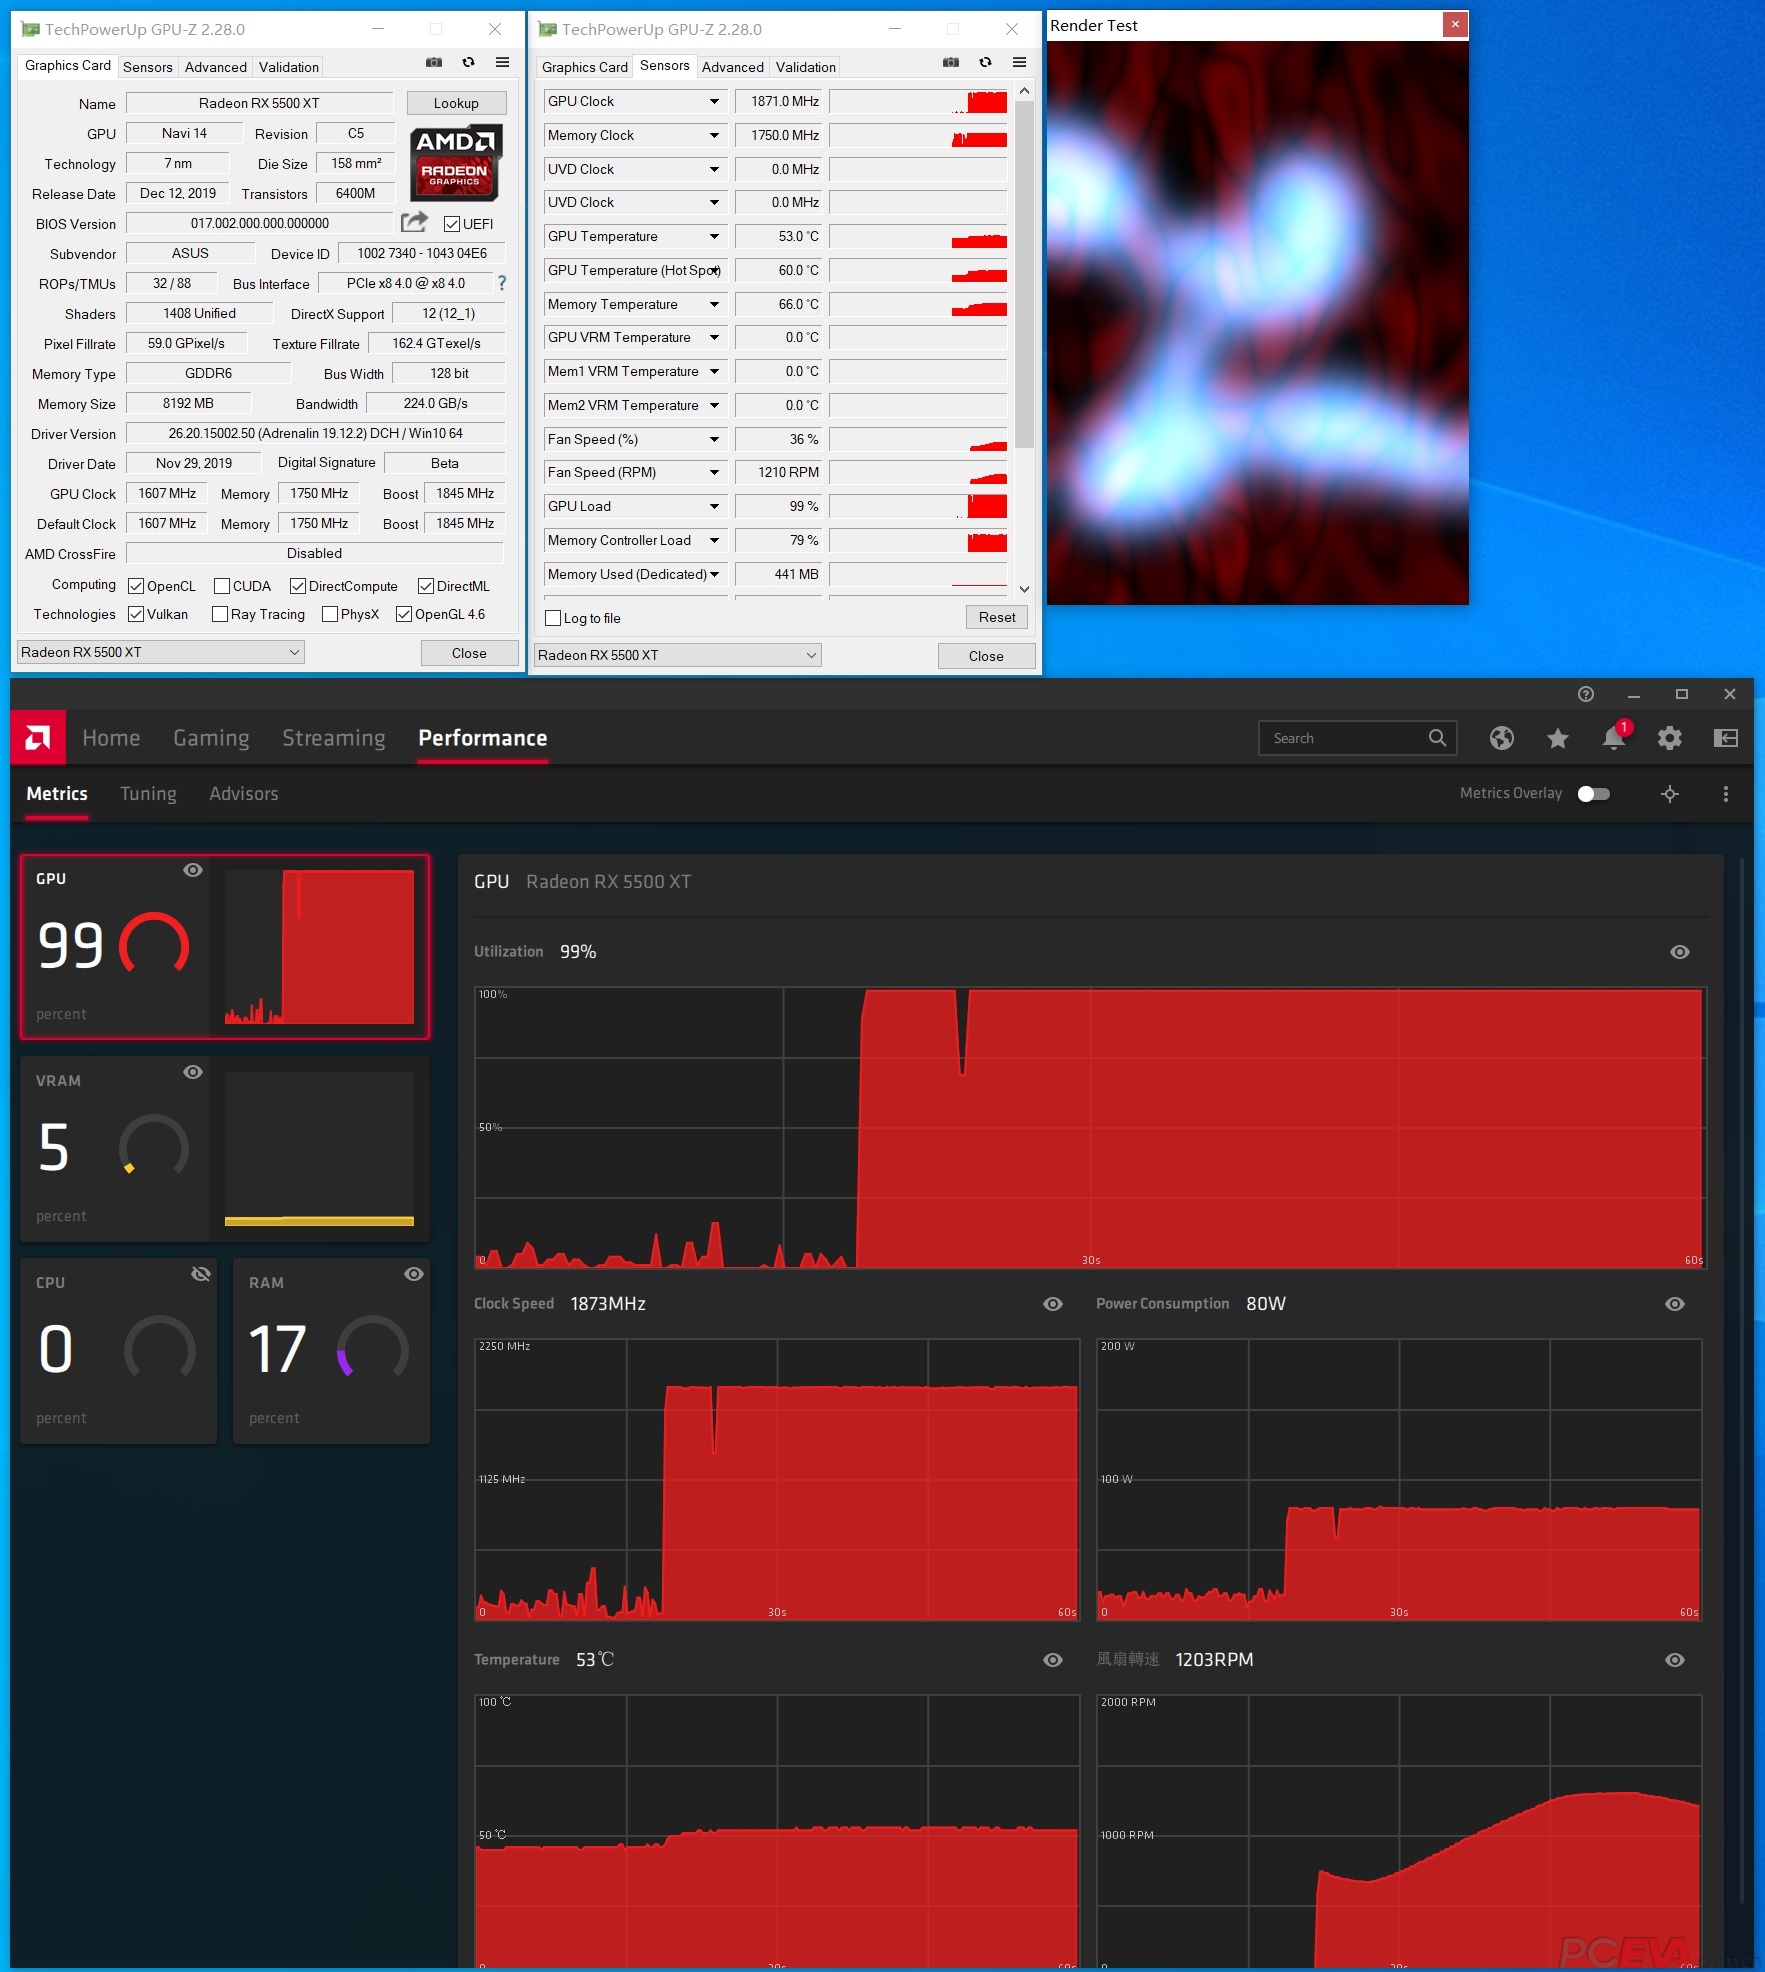The image size is (1765, 1972).
Task: Select the VRAM metric card graph
Action: pyautogui.click(x=320, y=1149)
